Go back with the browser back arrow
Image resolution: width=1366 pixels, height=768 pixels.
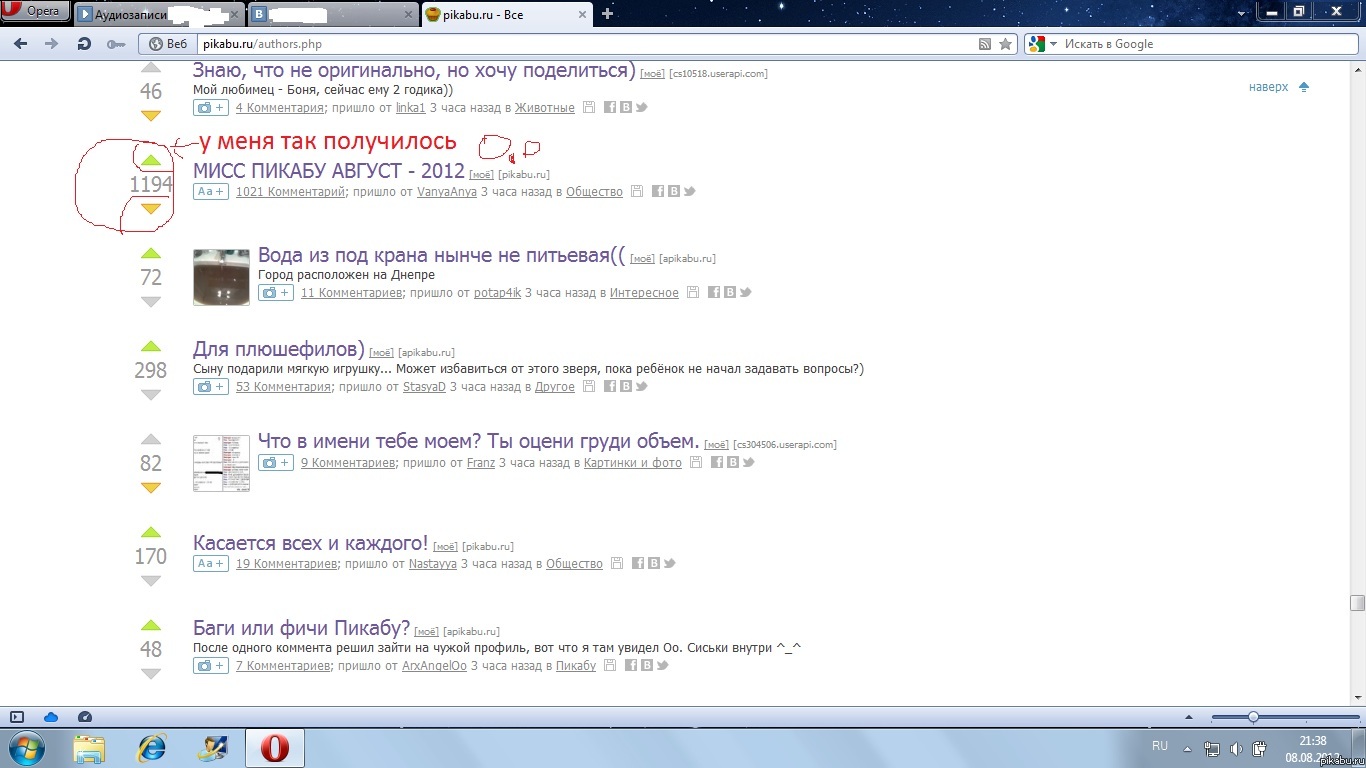(x=21, y=44)
